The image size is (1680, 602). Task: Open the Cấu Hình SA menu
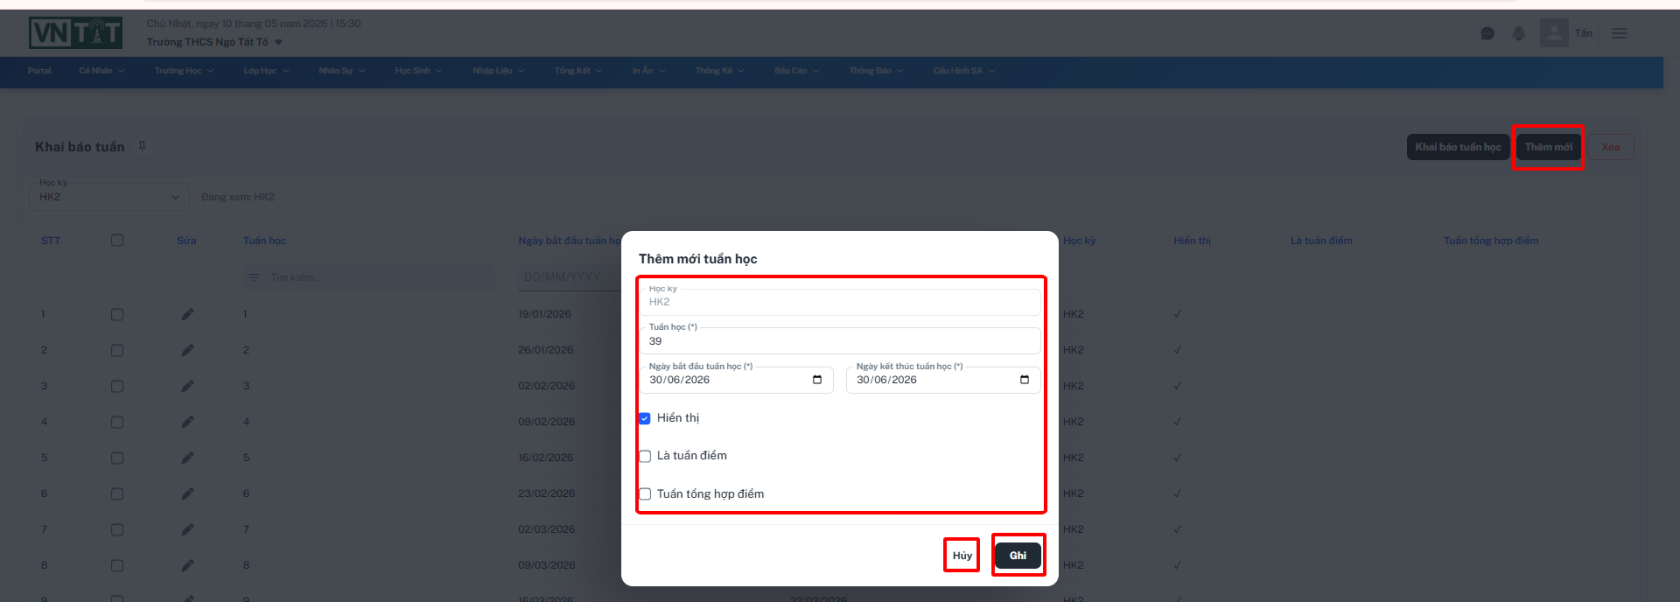tap(964, 71)
